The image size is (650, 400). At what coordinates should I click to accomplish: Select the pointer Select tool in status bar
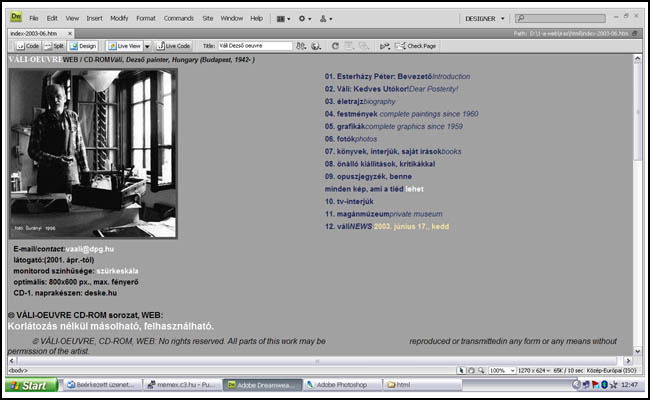(461, 371)
